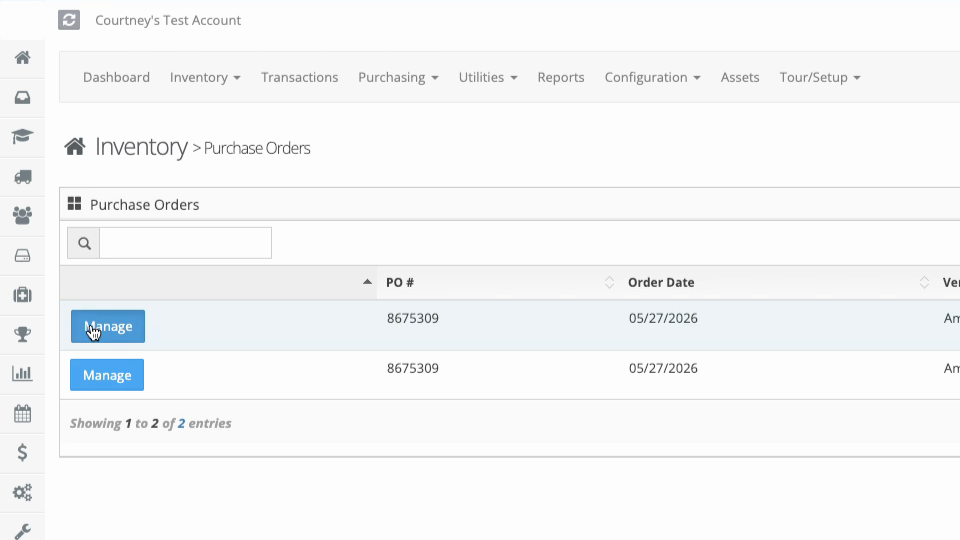Click the house icon beside Inventory heading
The image size is (960, 540).
point(75,147)
